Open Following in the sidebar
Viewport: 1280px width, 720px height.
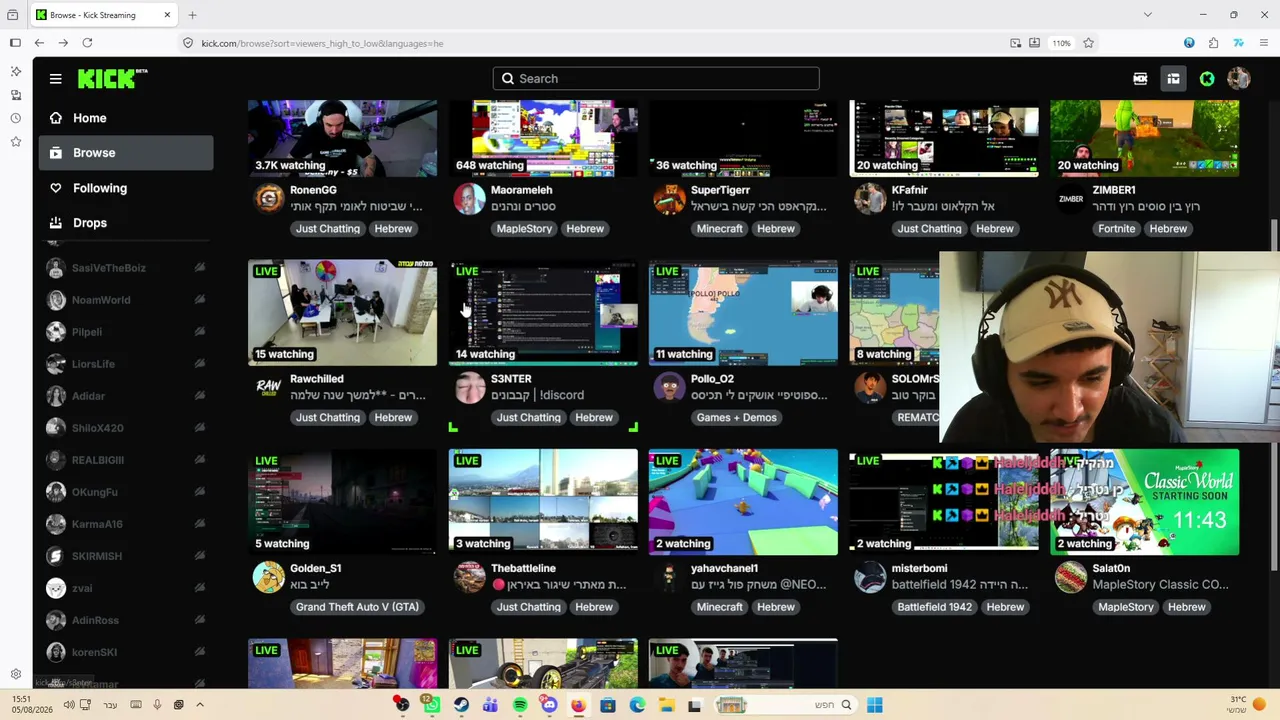pos(126,188)
